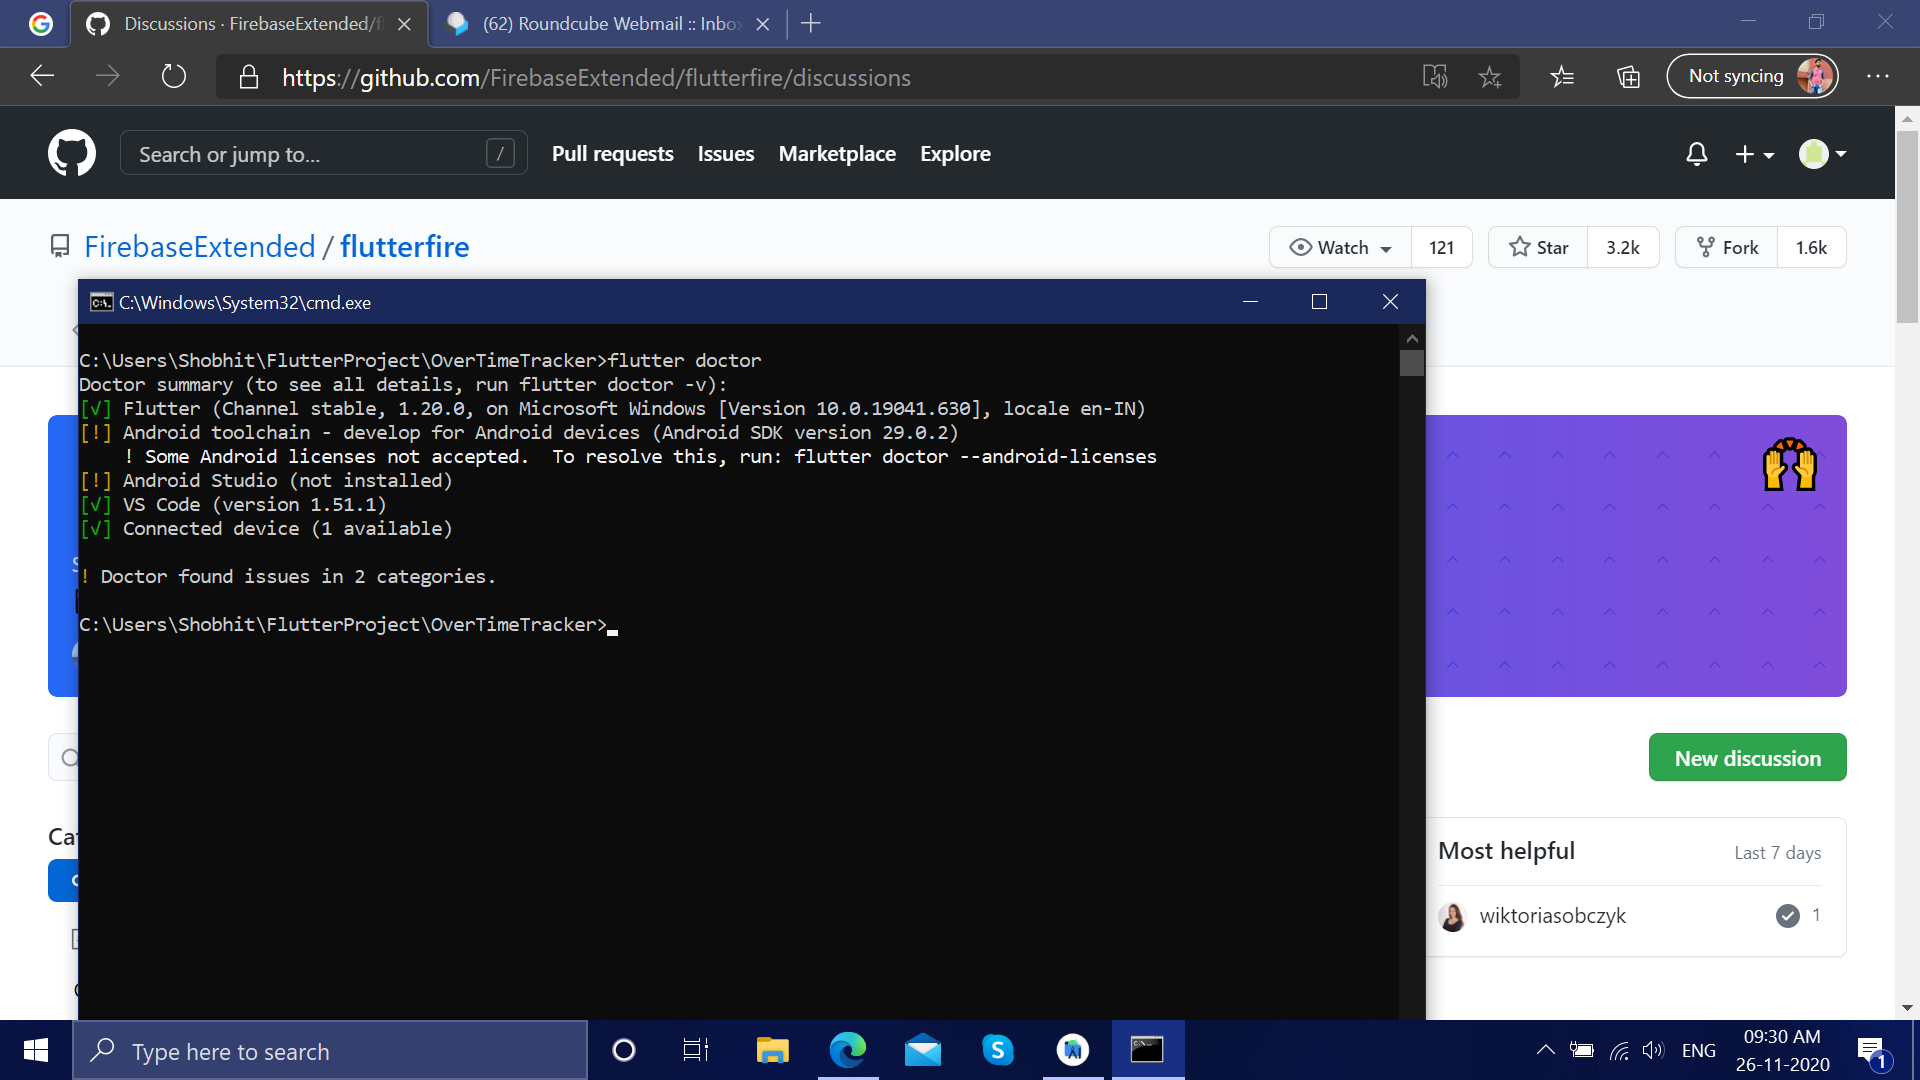Screen dimensions: 1920x1080
Task: Click the taskbar search box
Action: point(330,1050)
